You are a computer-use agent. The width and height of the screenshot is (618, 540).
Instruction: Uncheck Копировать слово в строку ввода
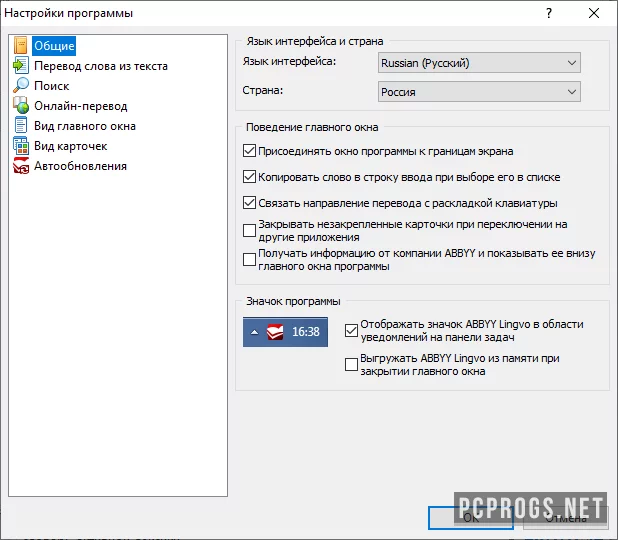pyautogui.click(x=249, y=177)
